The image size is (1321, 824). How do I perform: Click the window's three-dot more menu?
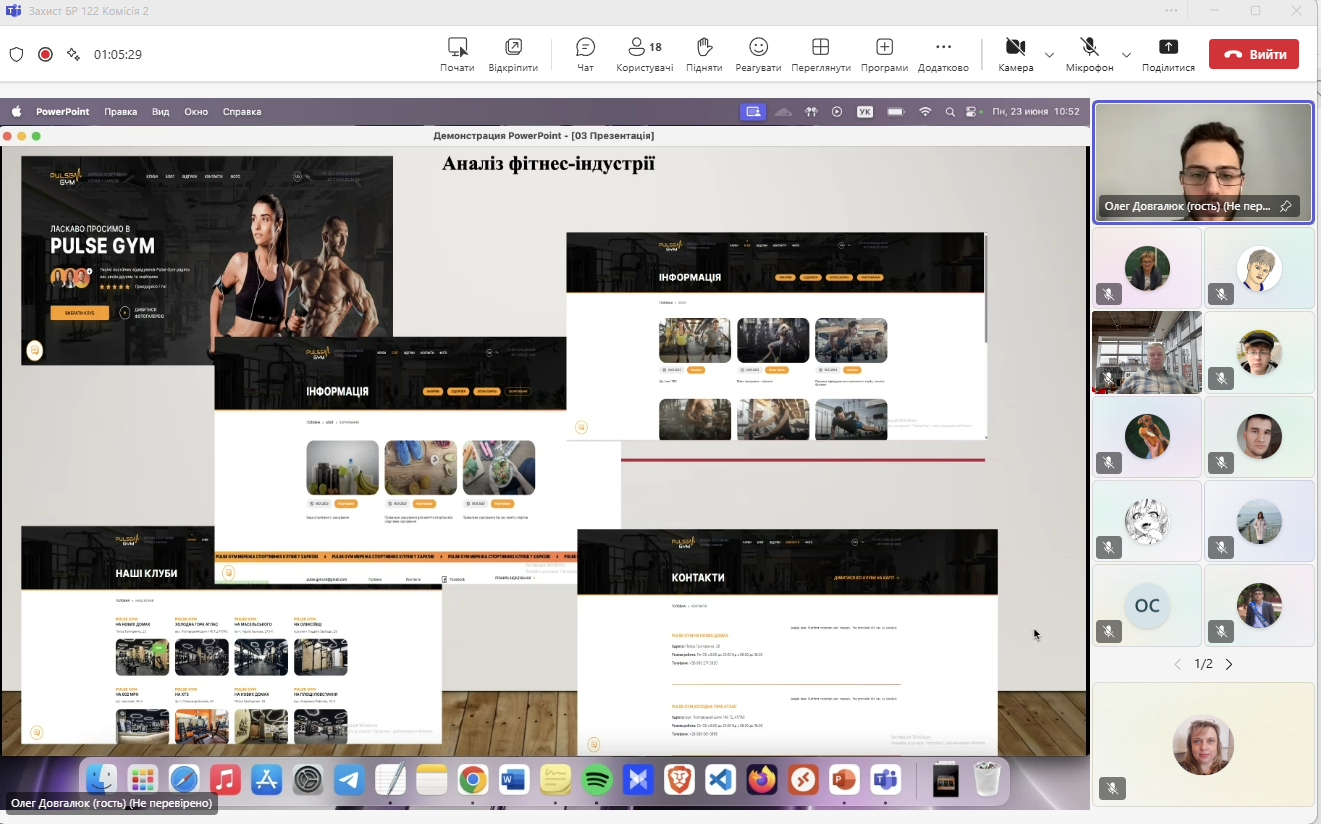pyautogui.click(x=1171, y=11)
